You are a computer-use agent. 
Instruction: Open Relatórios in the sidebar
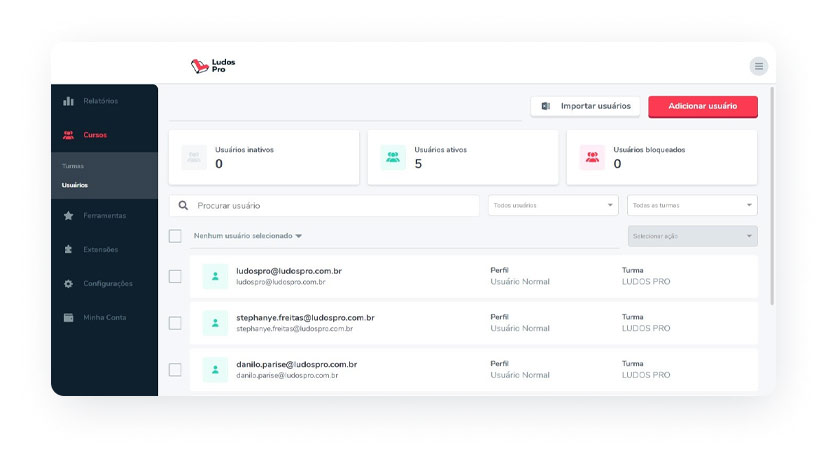click(100, 101)
